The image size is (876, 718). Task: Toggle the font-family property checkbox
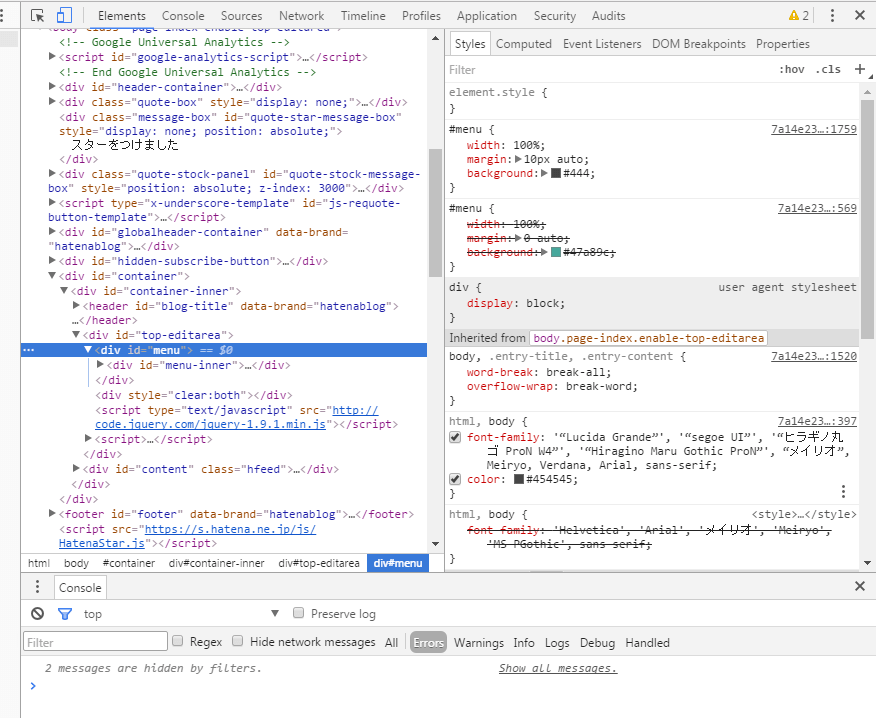(455, 437)
